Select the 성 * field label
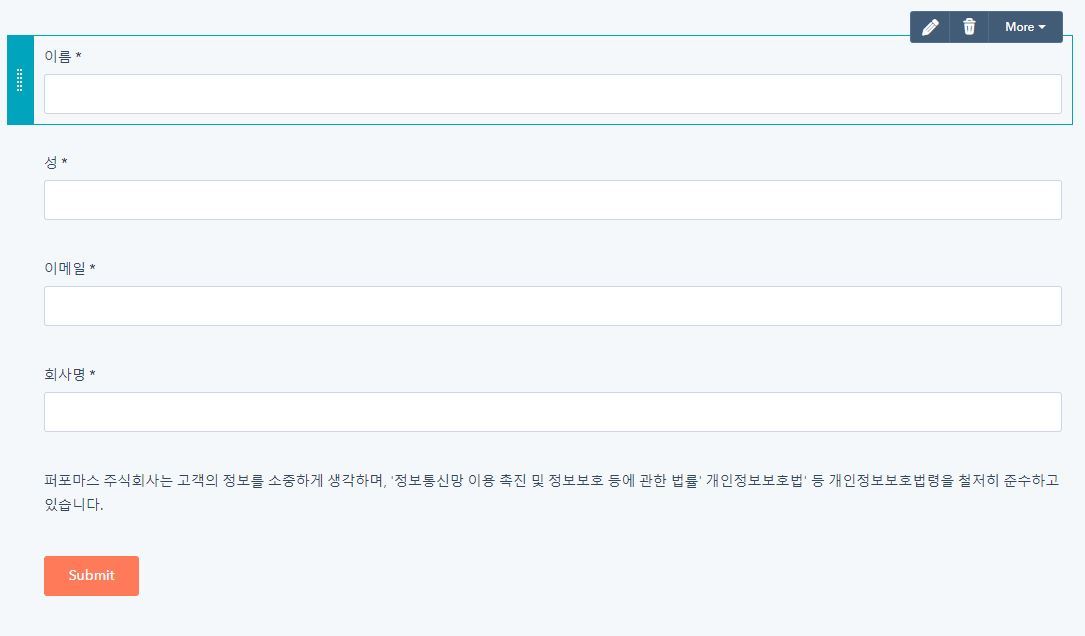Image resolution: width=1085 pixels, height=636 pixels. (56, 163)
